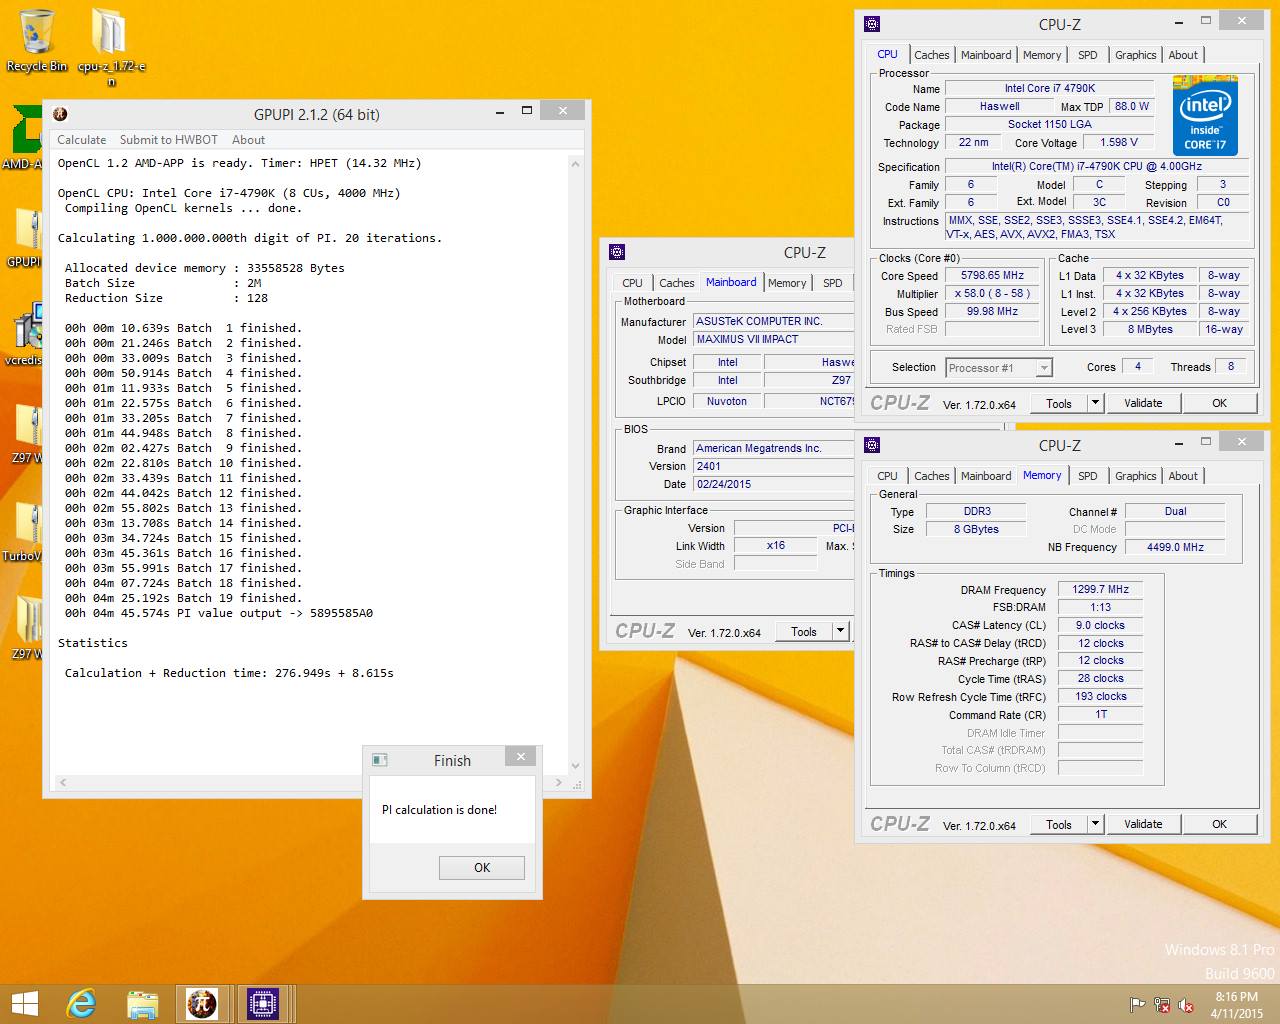Expand Tools dropdown arrow in CPU window
This screenshot has height=1024, width=1280.
click(x=1095, y=403)
